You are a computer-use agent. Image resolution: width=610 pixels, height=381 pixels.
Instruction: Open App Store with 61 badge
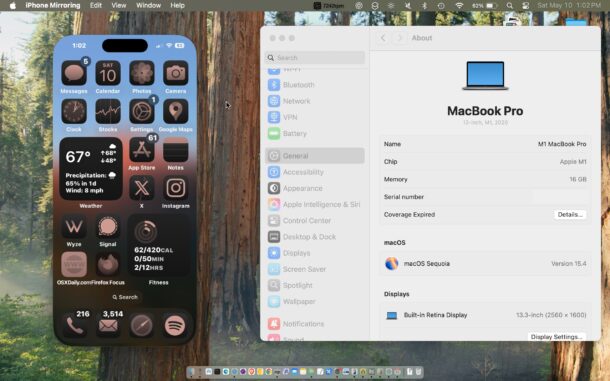pyautogui.click(x=142, y=150)
